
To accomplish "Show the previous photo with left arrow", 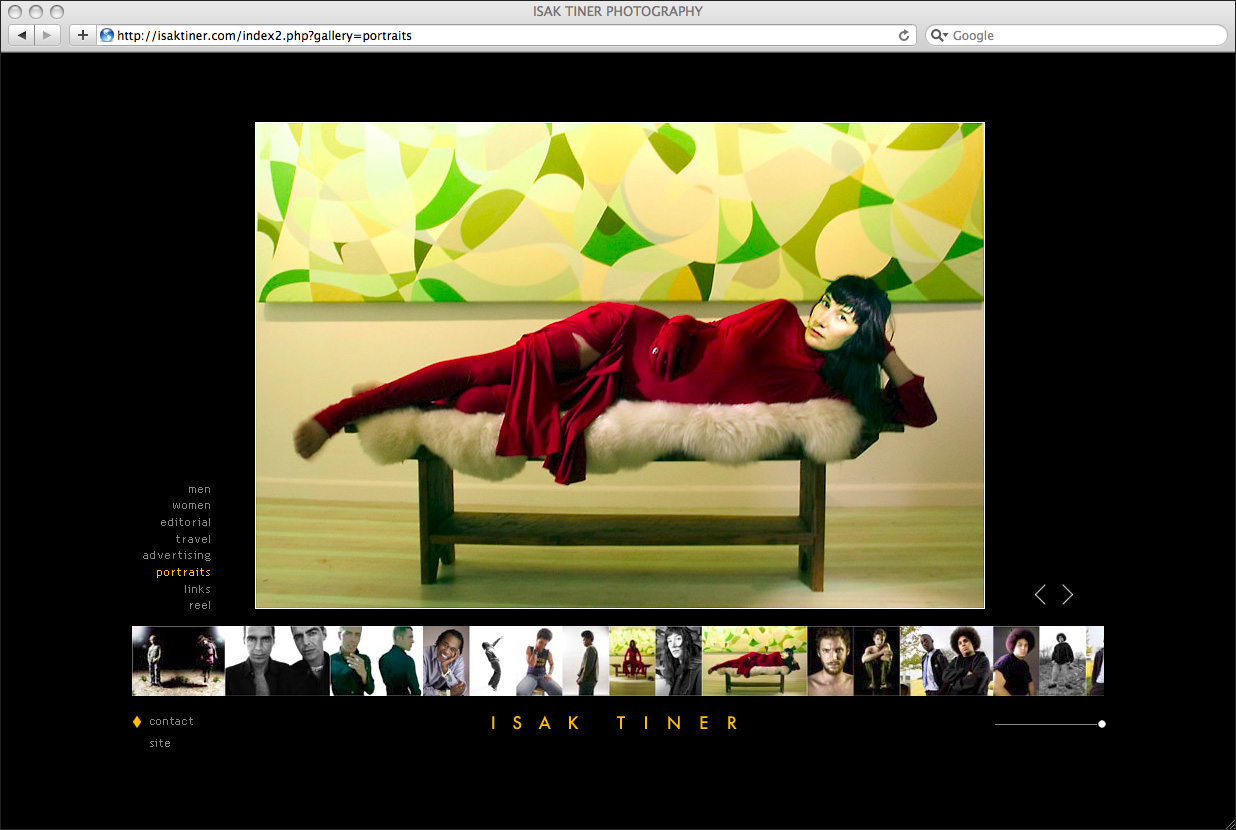I will (x=1040, y=595).
